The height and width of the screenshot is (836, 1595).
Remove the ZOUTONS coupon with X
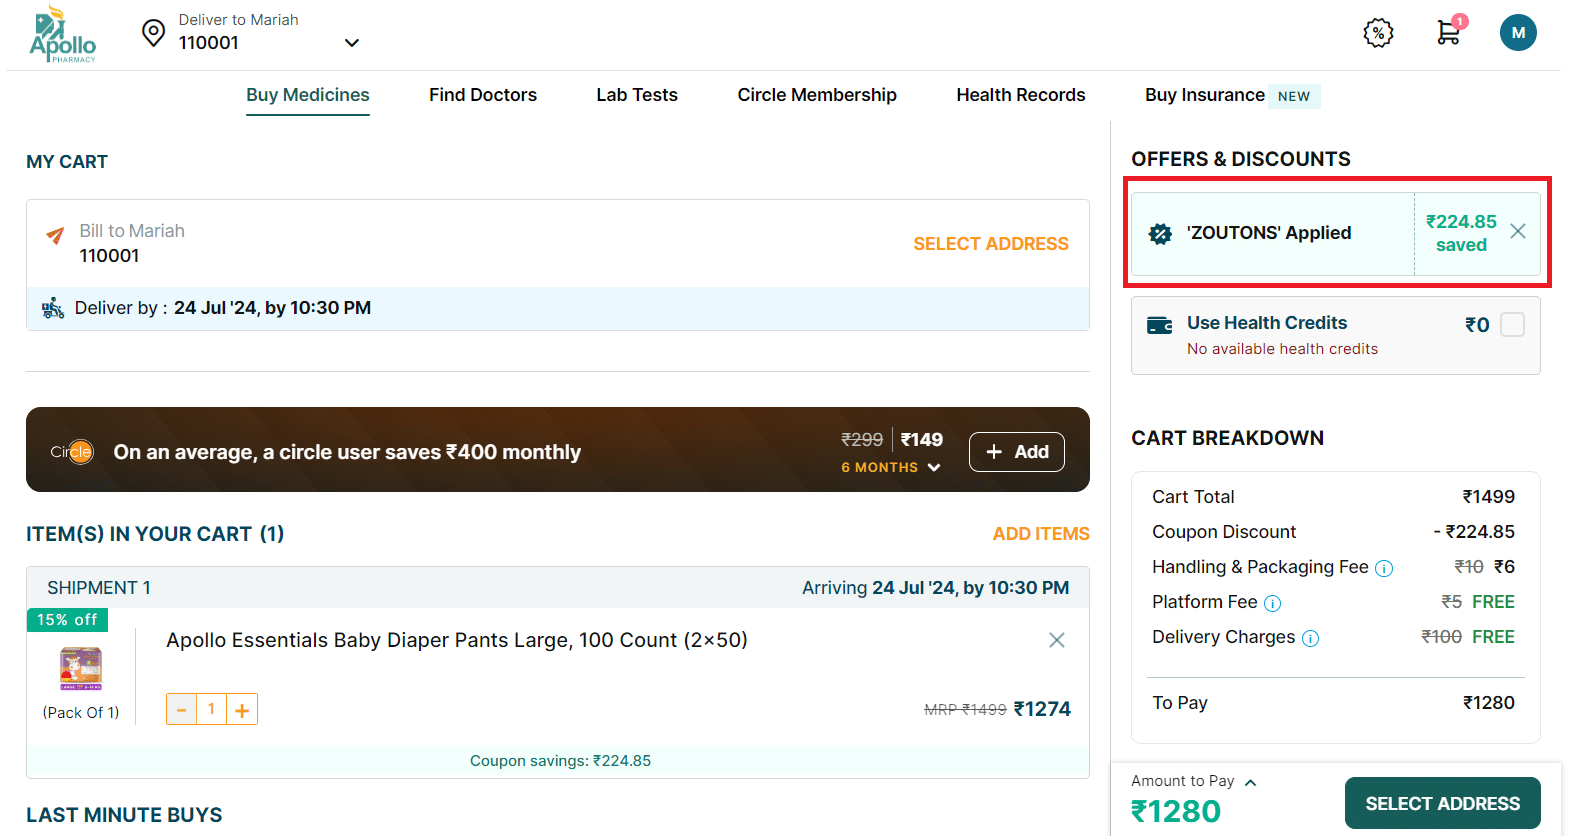pyautogui.click(x=1517, y=232)
